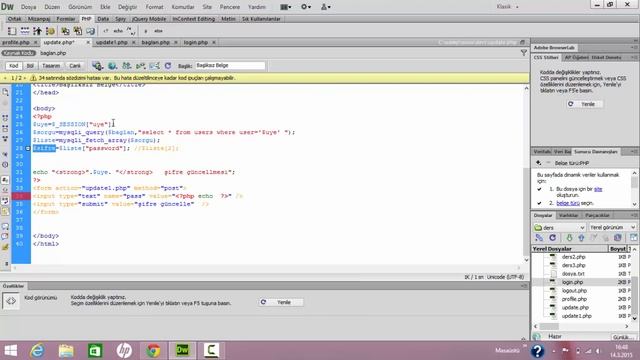The width and height of the screenshot is (640, 360).
Task: Collapse the code fold marker on line 28
Action: pos(28,149)
